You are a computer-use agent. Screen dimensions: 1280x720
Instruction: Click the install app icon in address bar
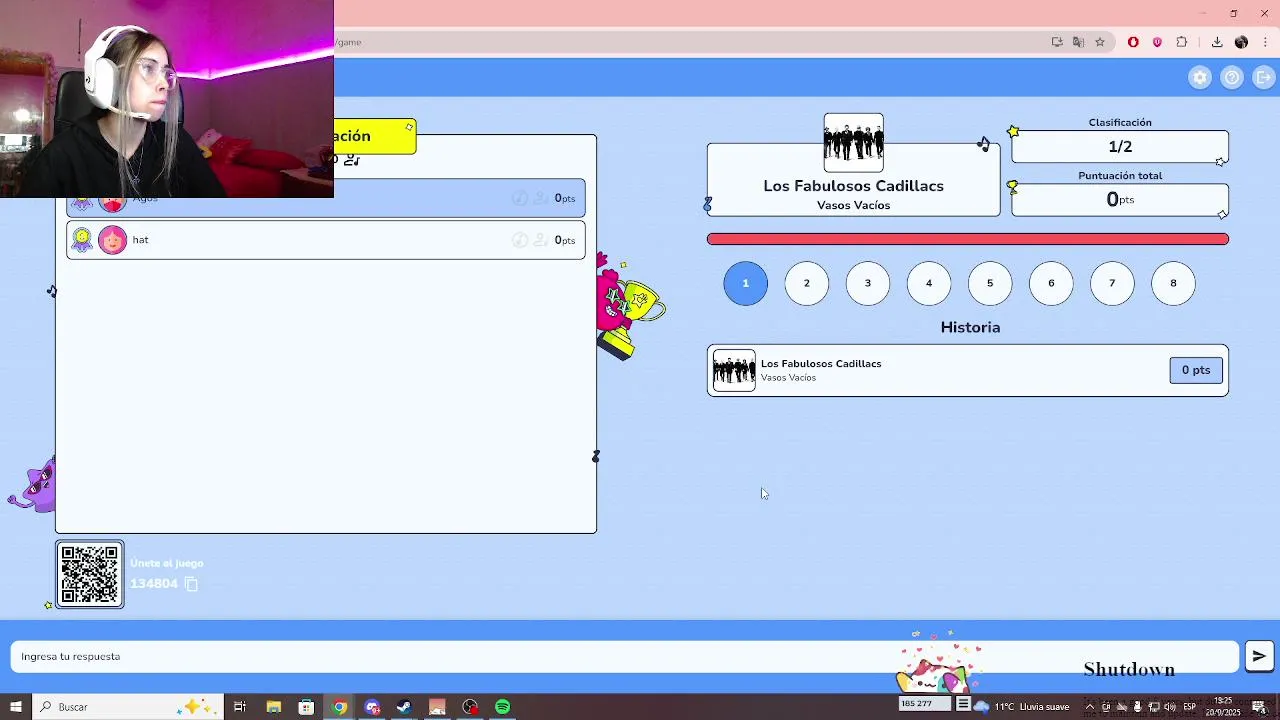click(x=1057, y=42)
